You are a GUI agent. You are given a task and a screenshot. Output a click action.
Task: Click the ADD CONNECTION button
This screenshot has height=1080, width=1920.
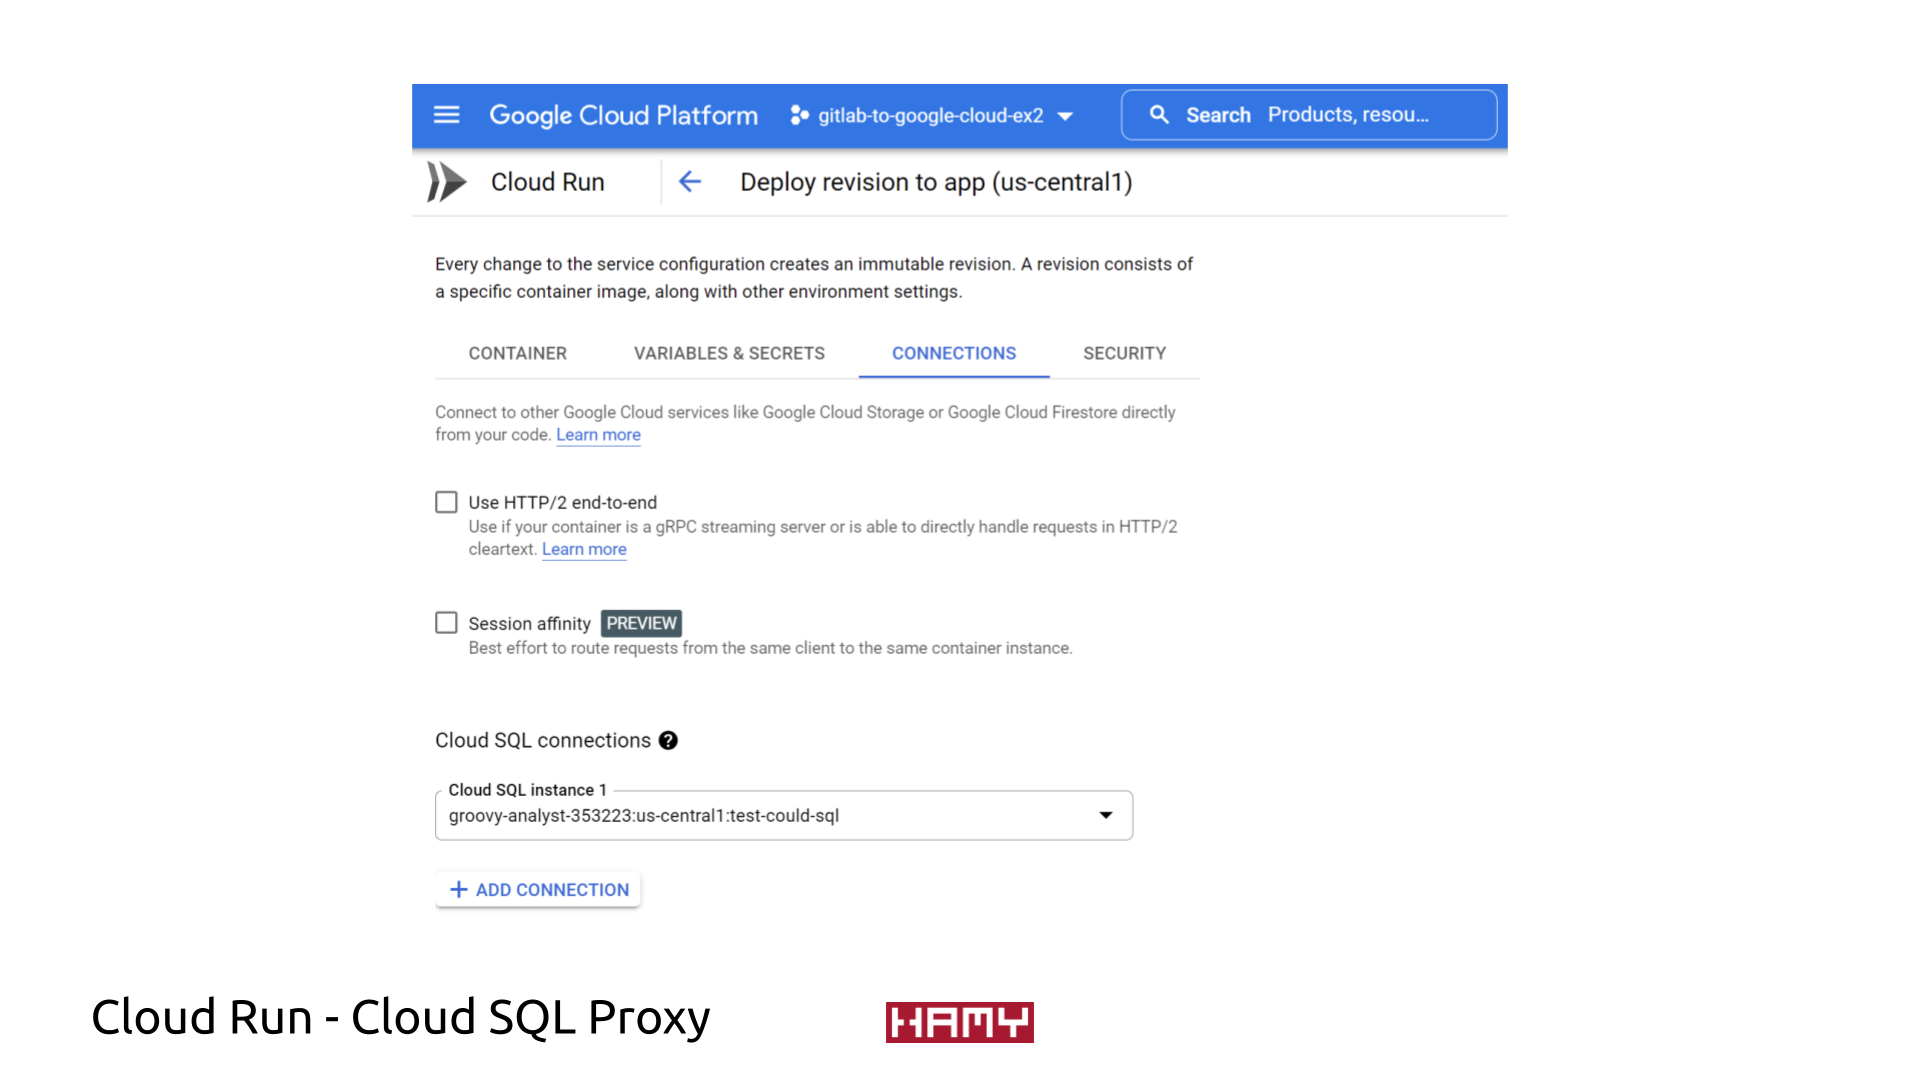pos(539,889)
